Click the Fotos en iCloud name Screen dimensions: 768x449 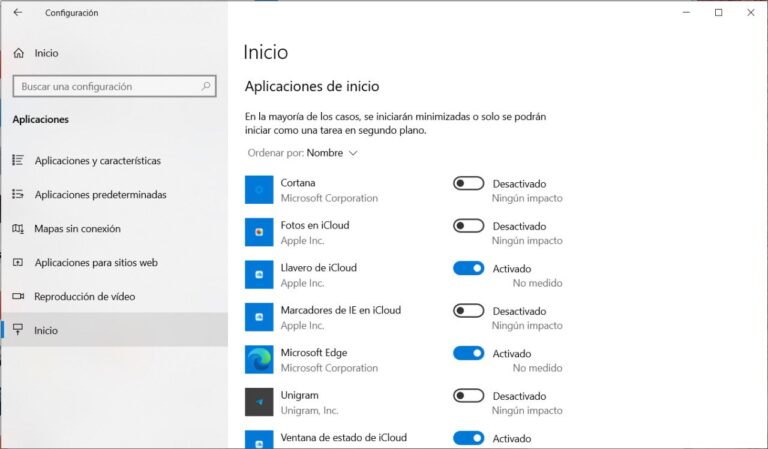315,225
